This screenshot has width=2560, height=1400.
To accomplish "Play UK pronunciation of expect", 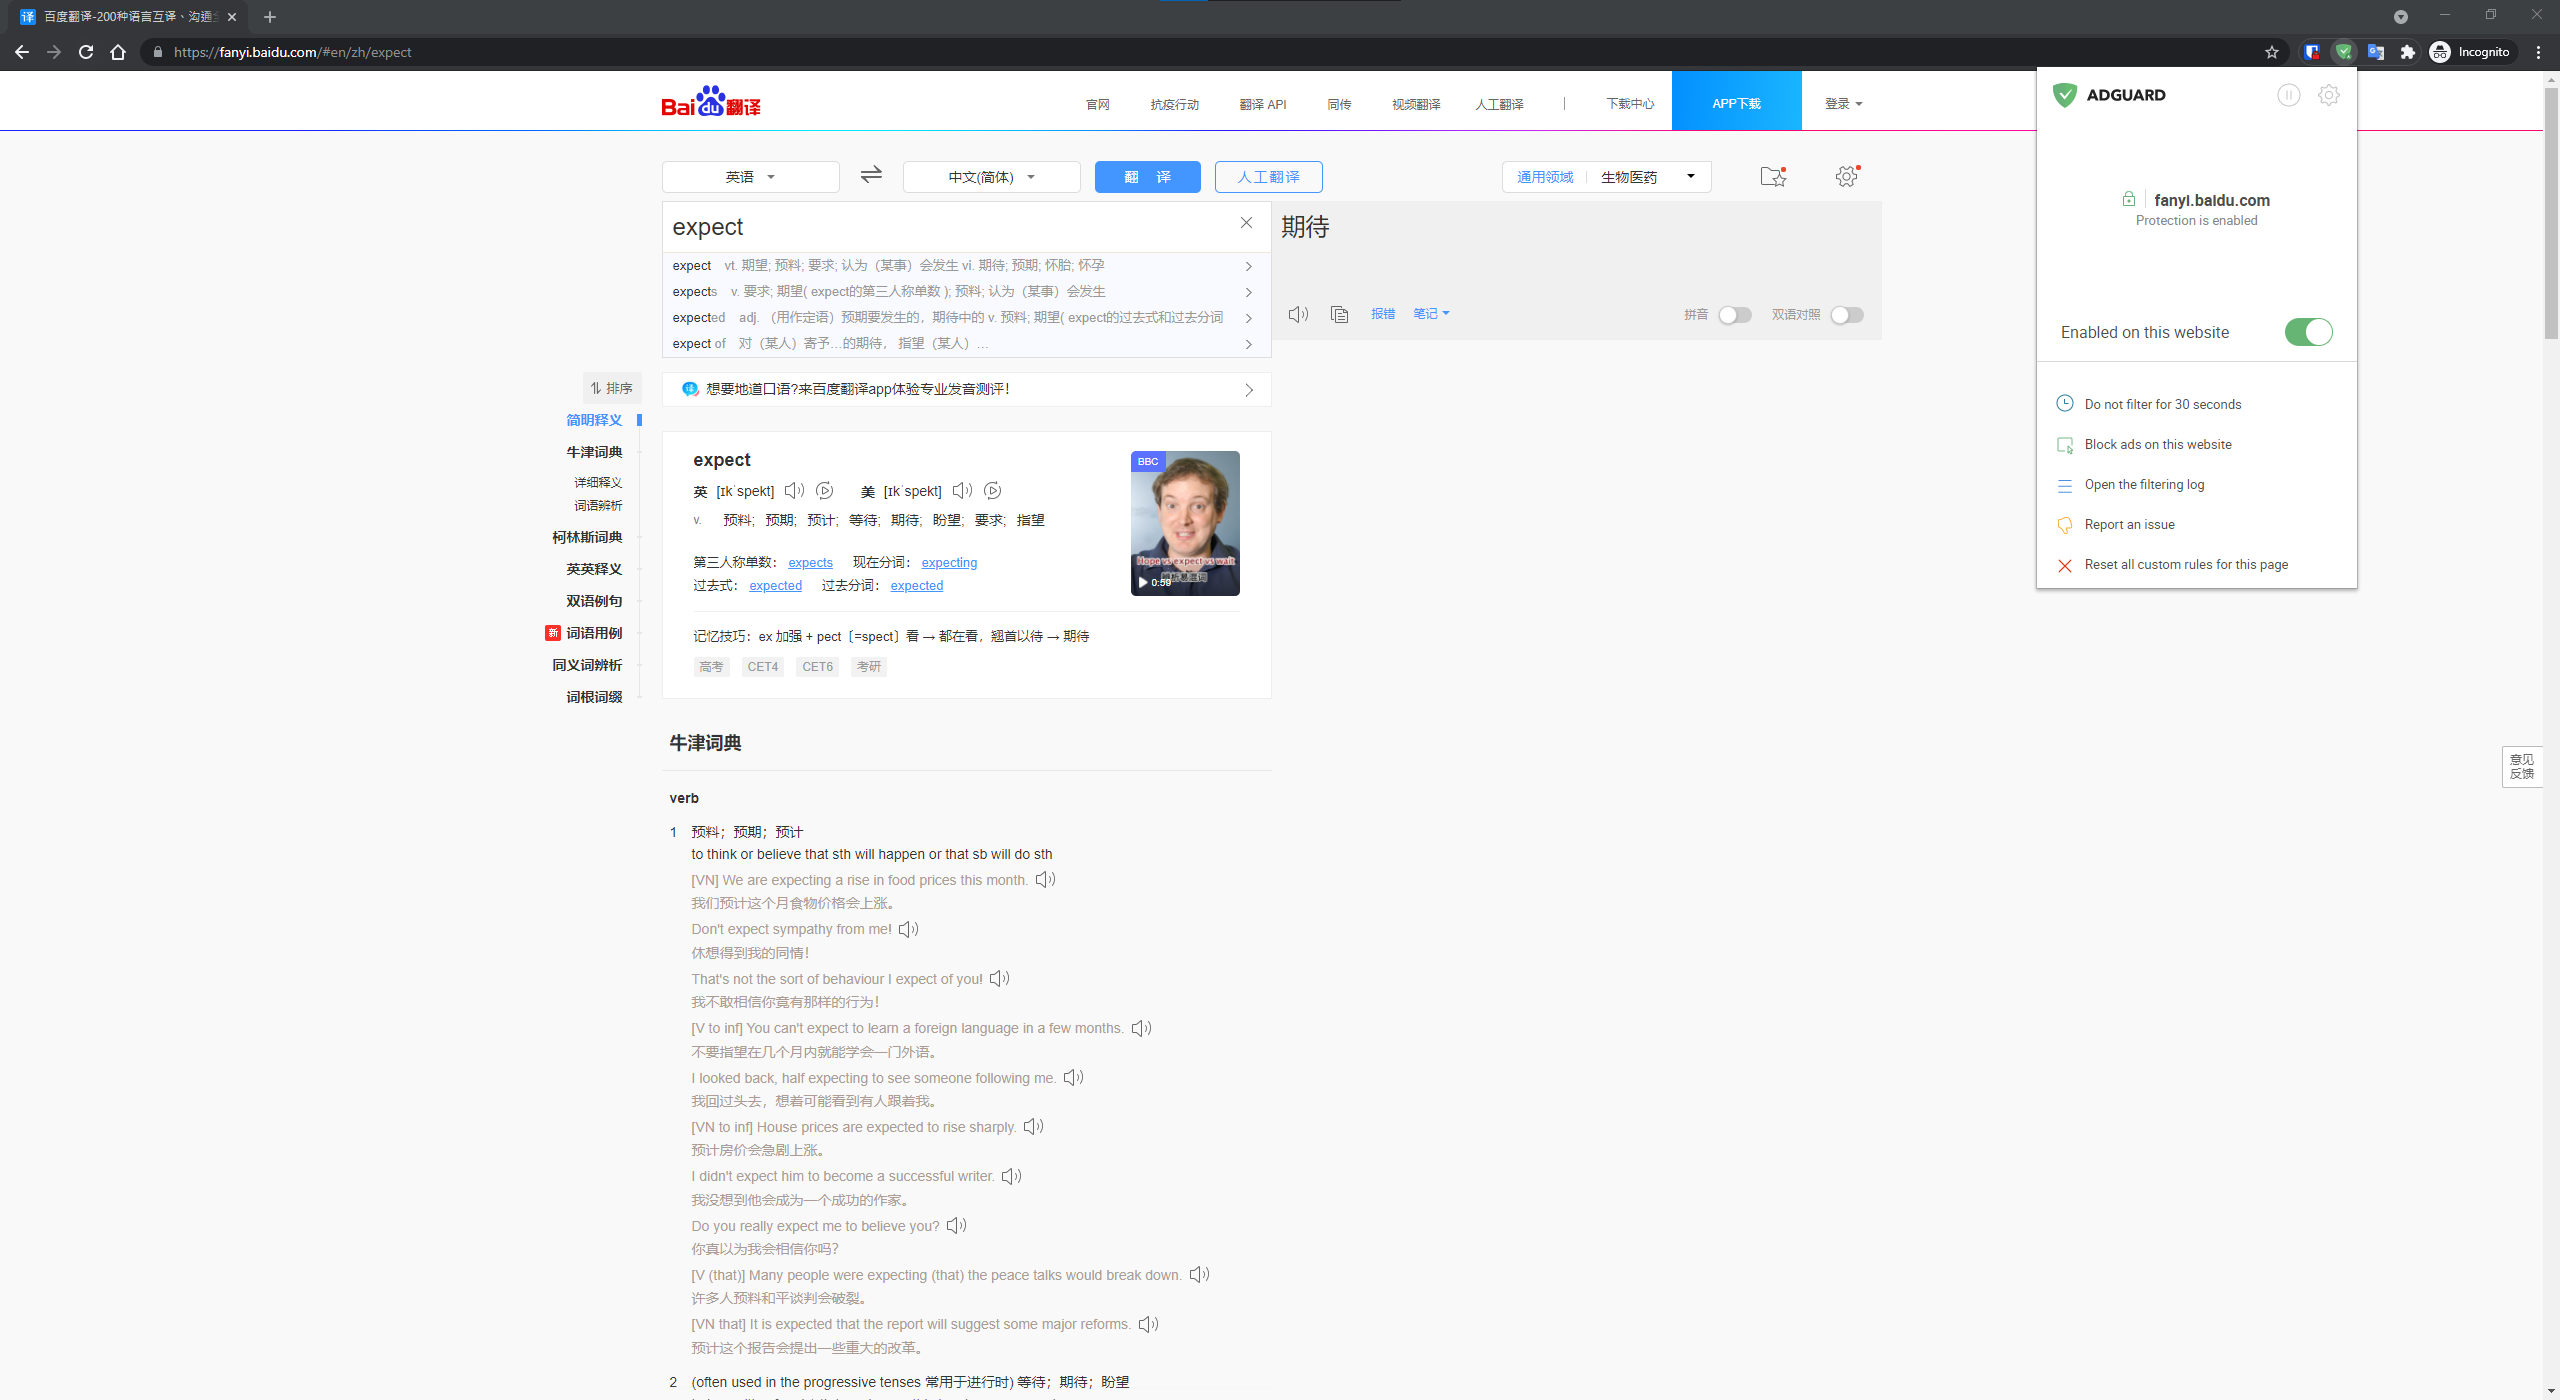I will point(794,491).
